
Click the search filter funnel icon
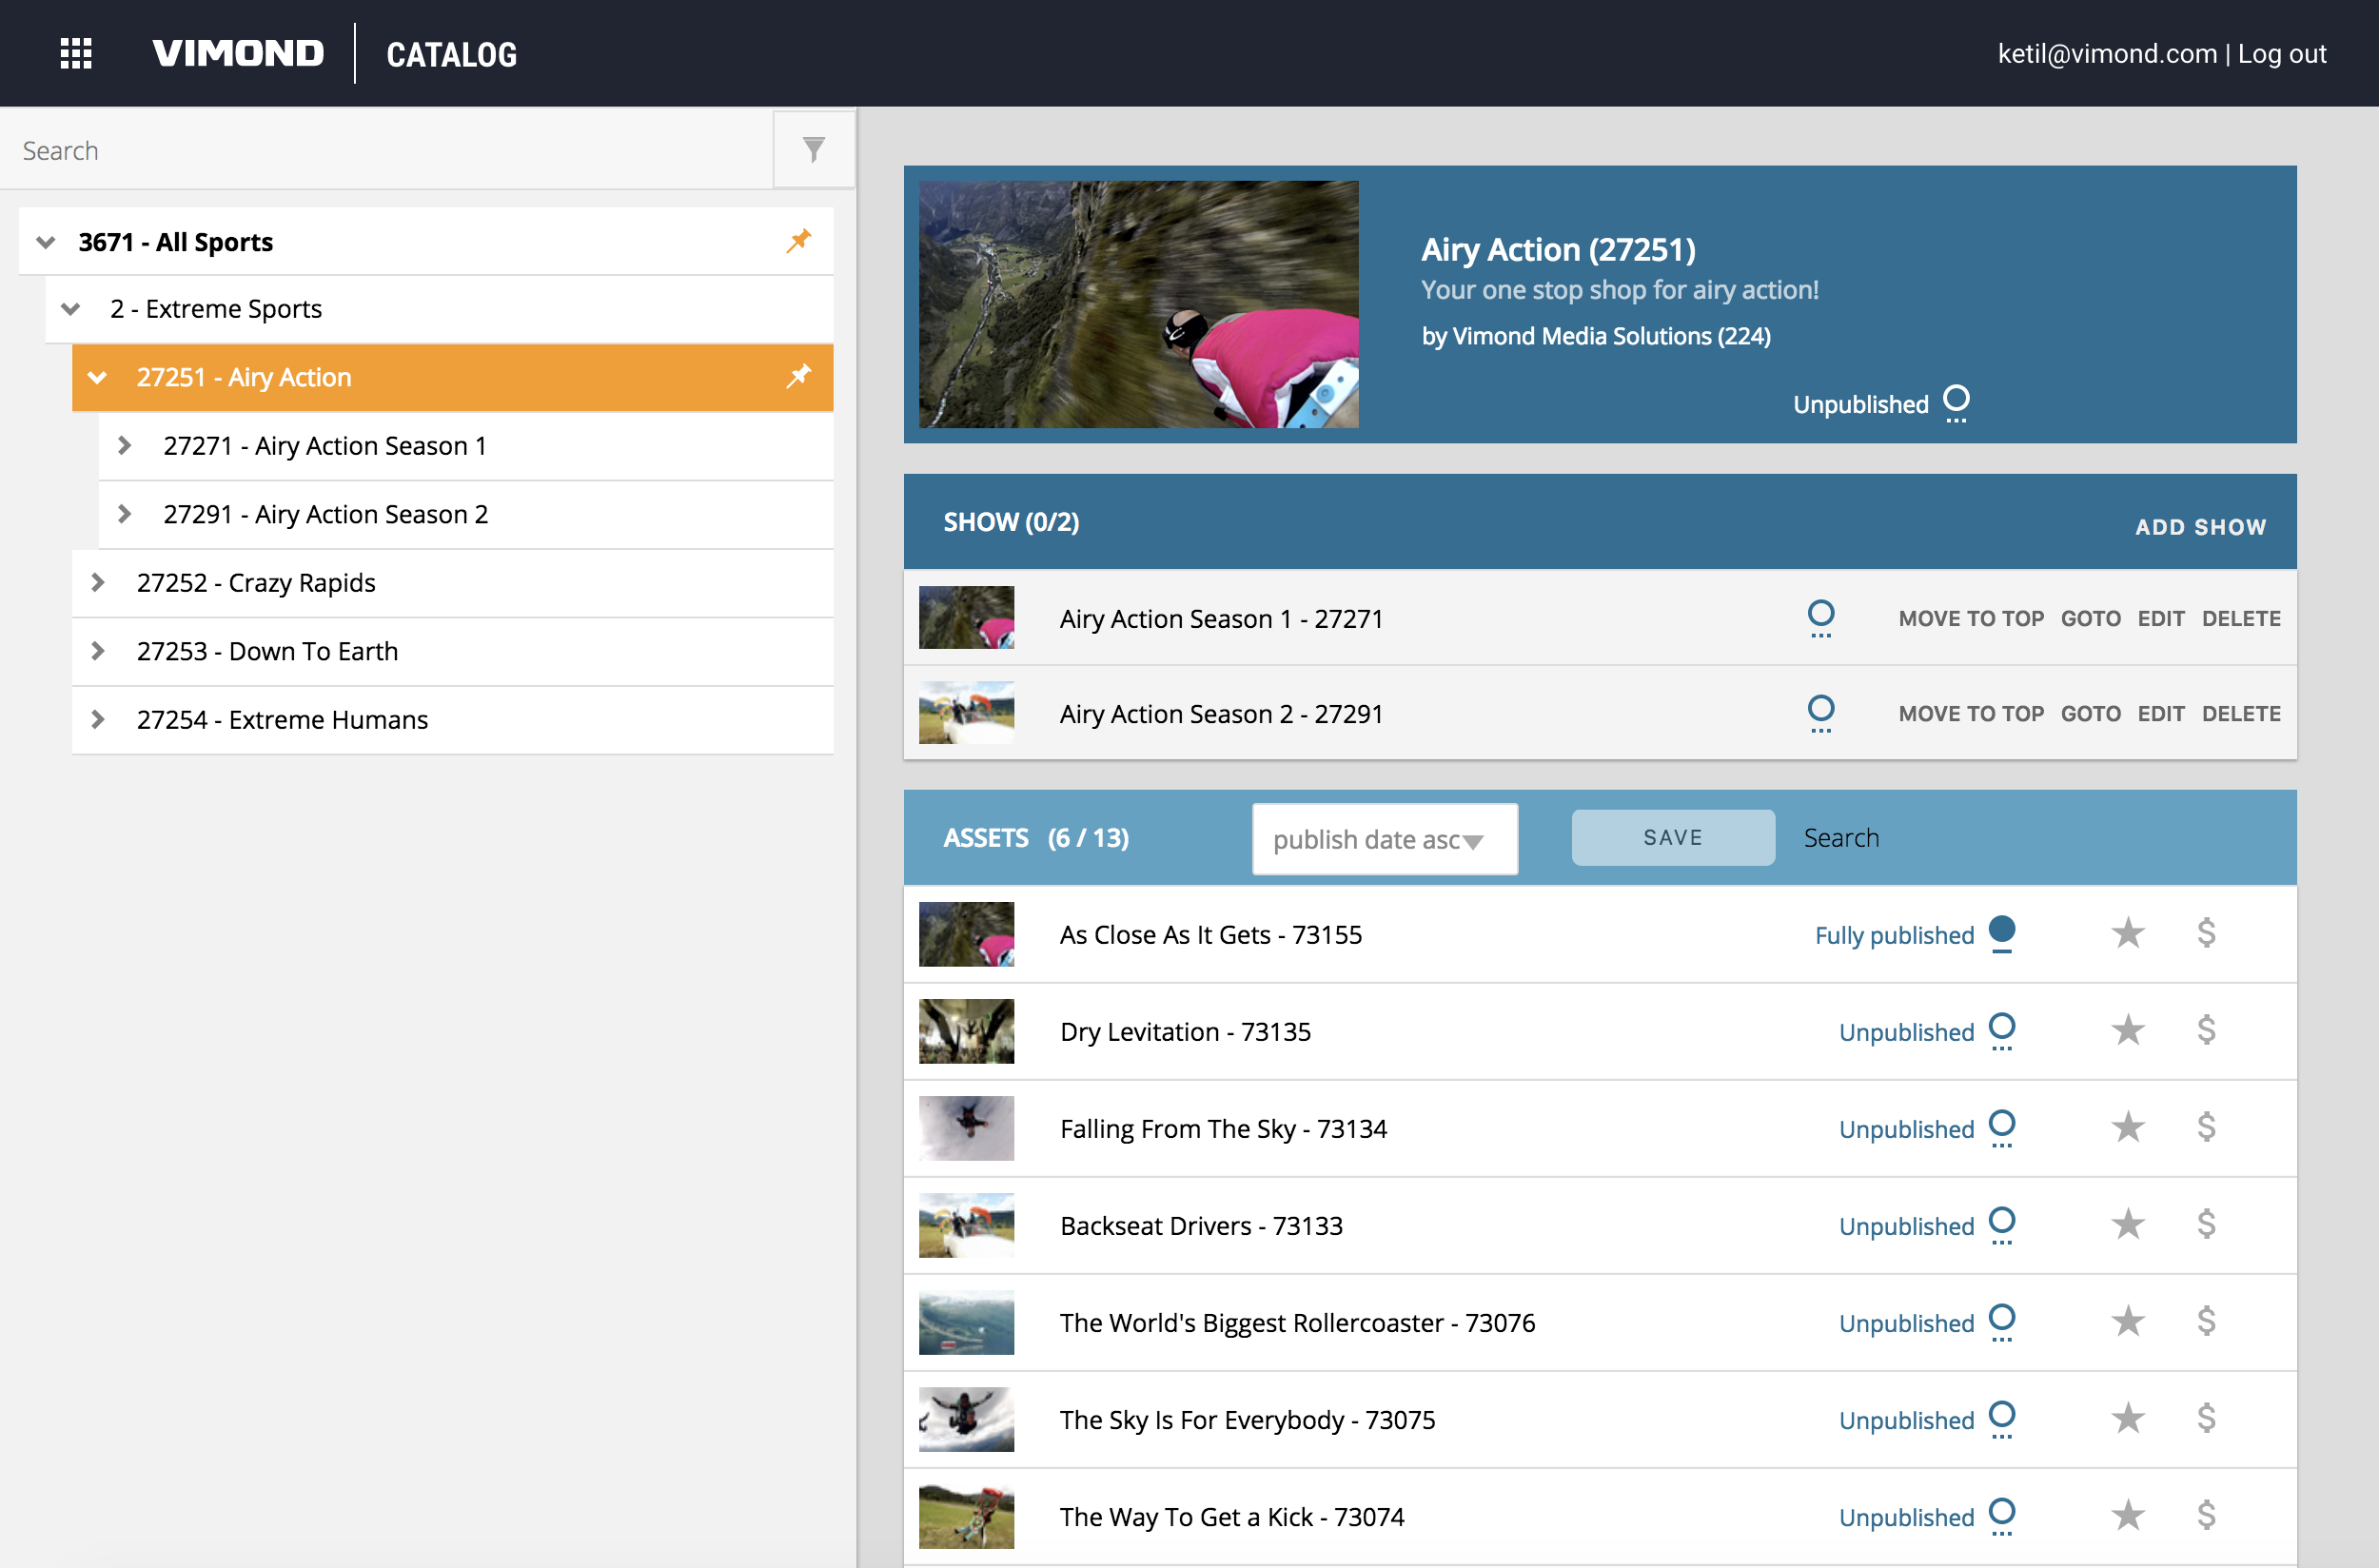click(x=814, y=150)
